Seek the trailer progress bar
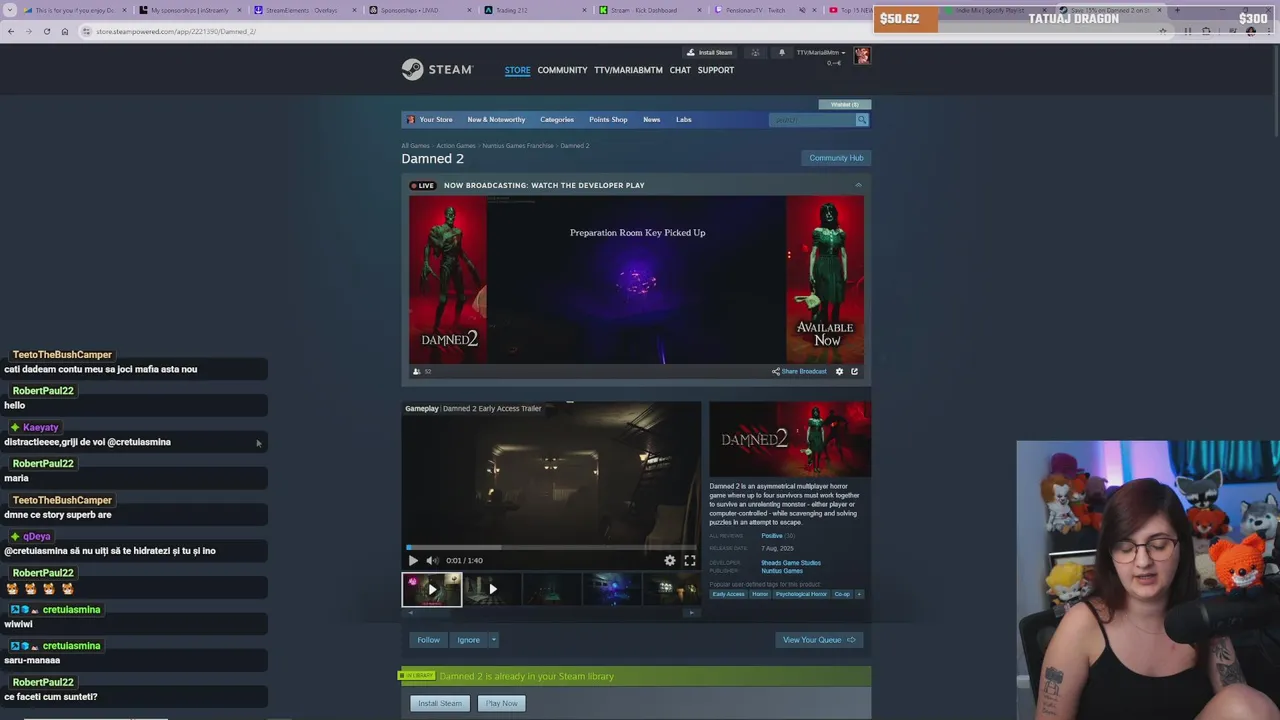Viewport: 1280px width, 720px height. coord(551,547)
